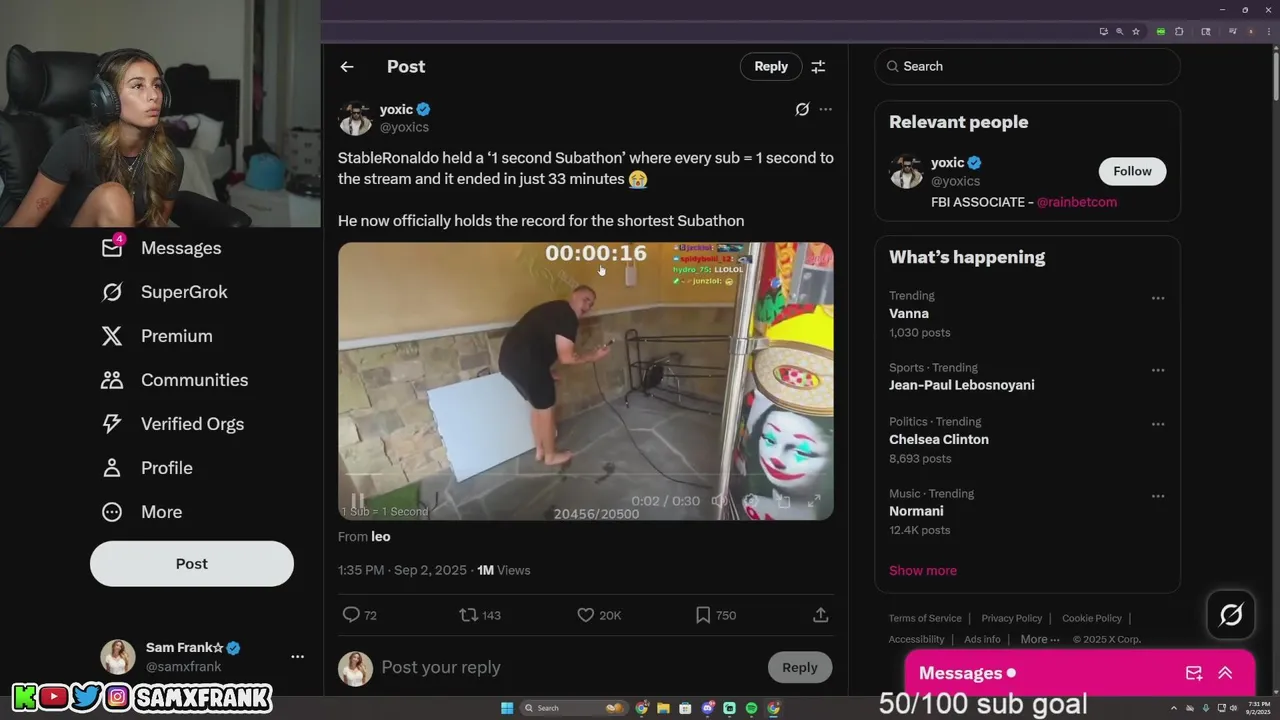1280x720 pixels.
Task: Bookmark the post with 750 bookmarks
Action: [x=716, y=615]
